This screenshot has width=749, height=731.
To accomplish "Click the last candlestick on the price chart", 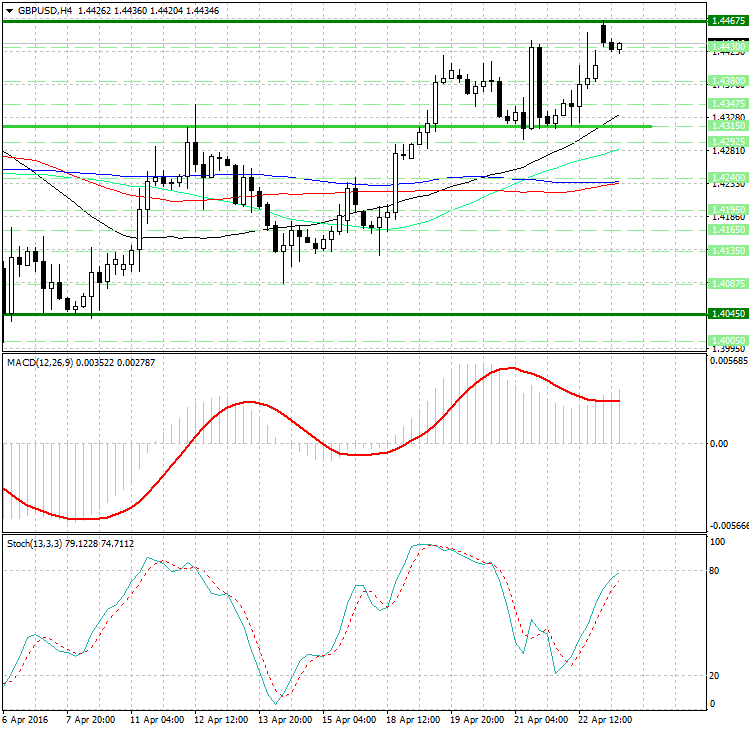I will tap(620, 46).
